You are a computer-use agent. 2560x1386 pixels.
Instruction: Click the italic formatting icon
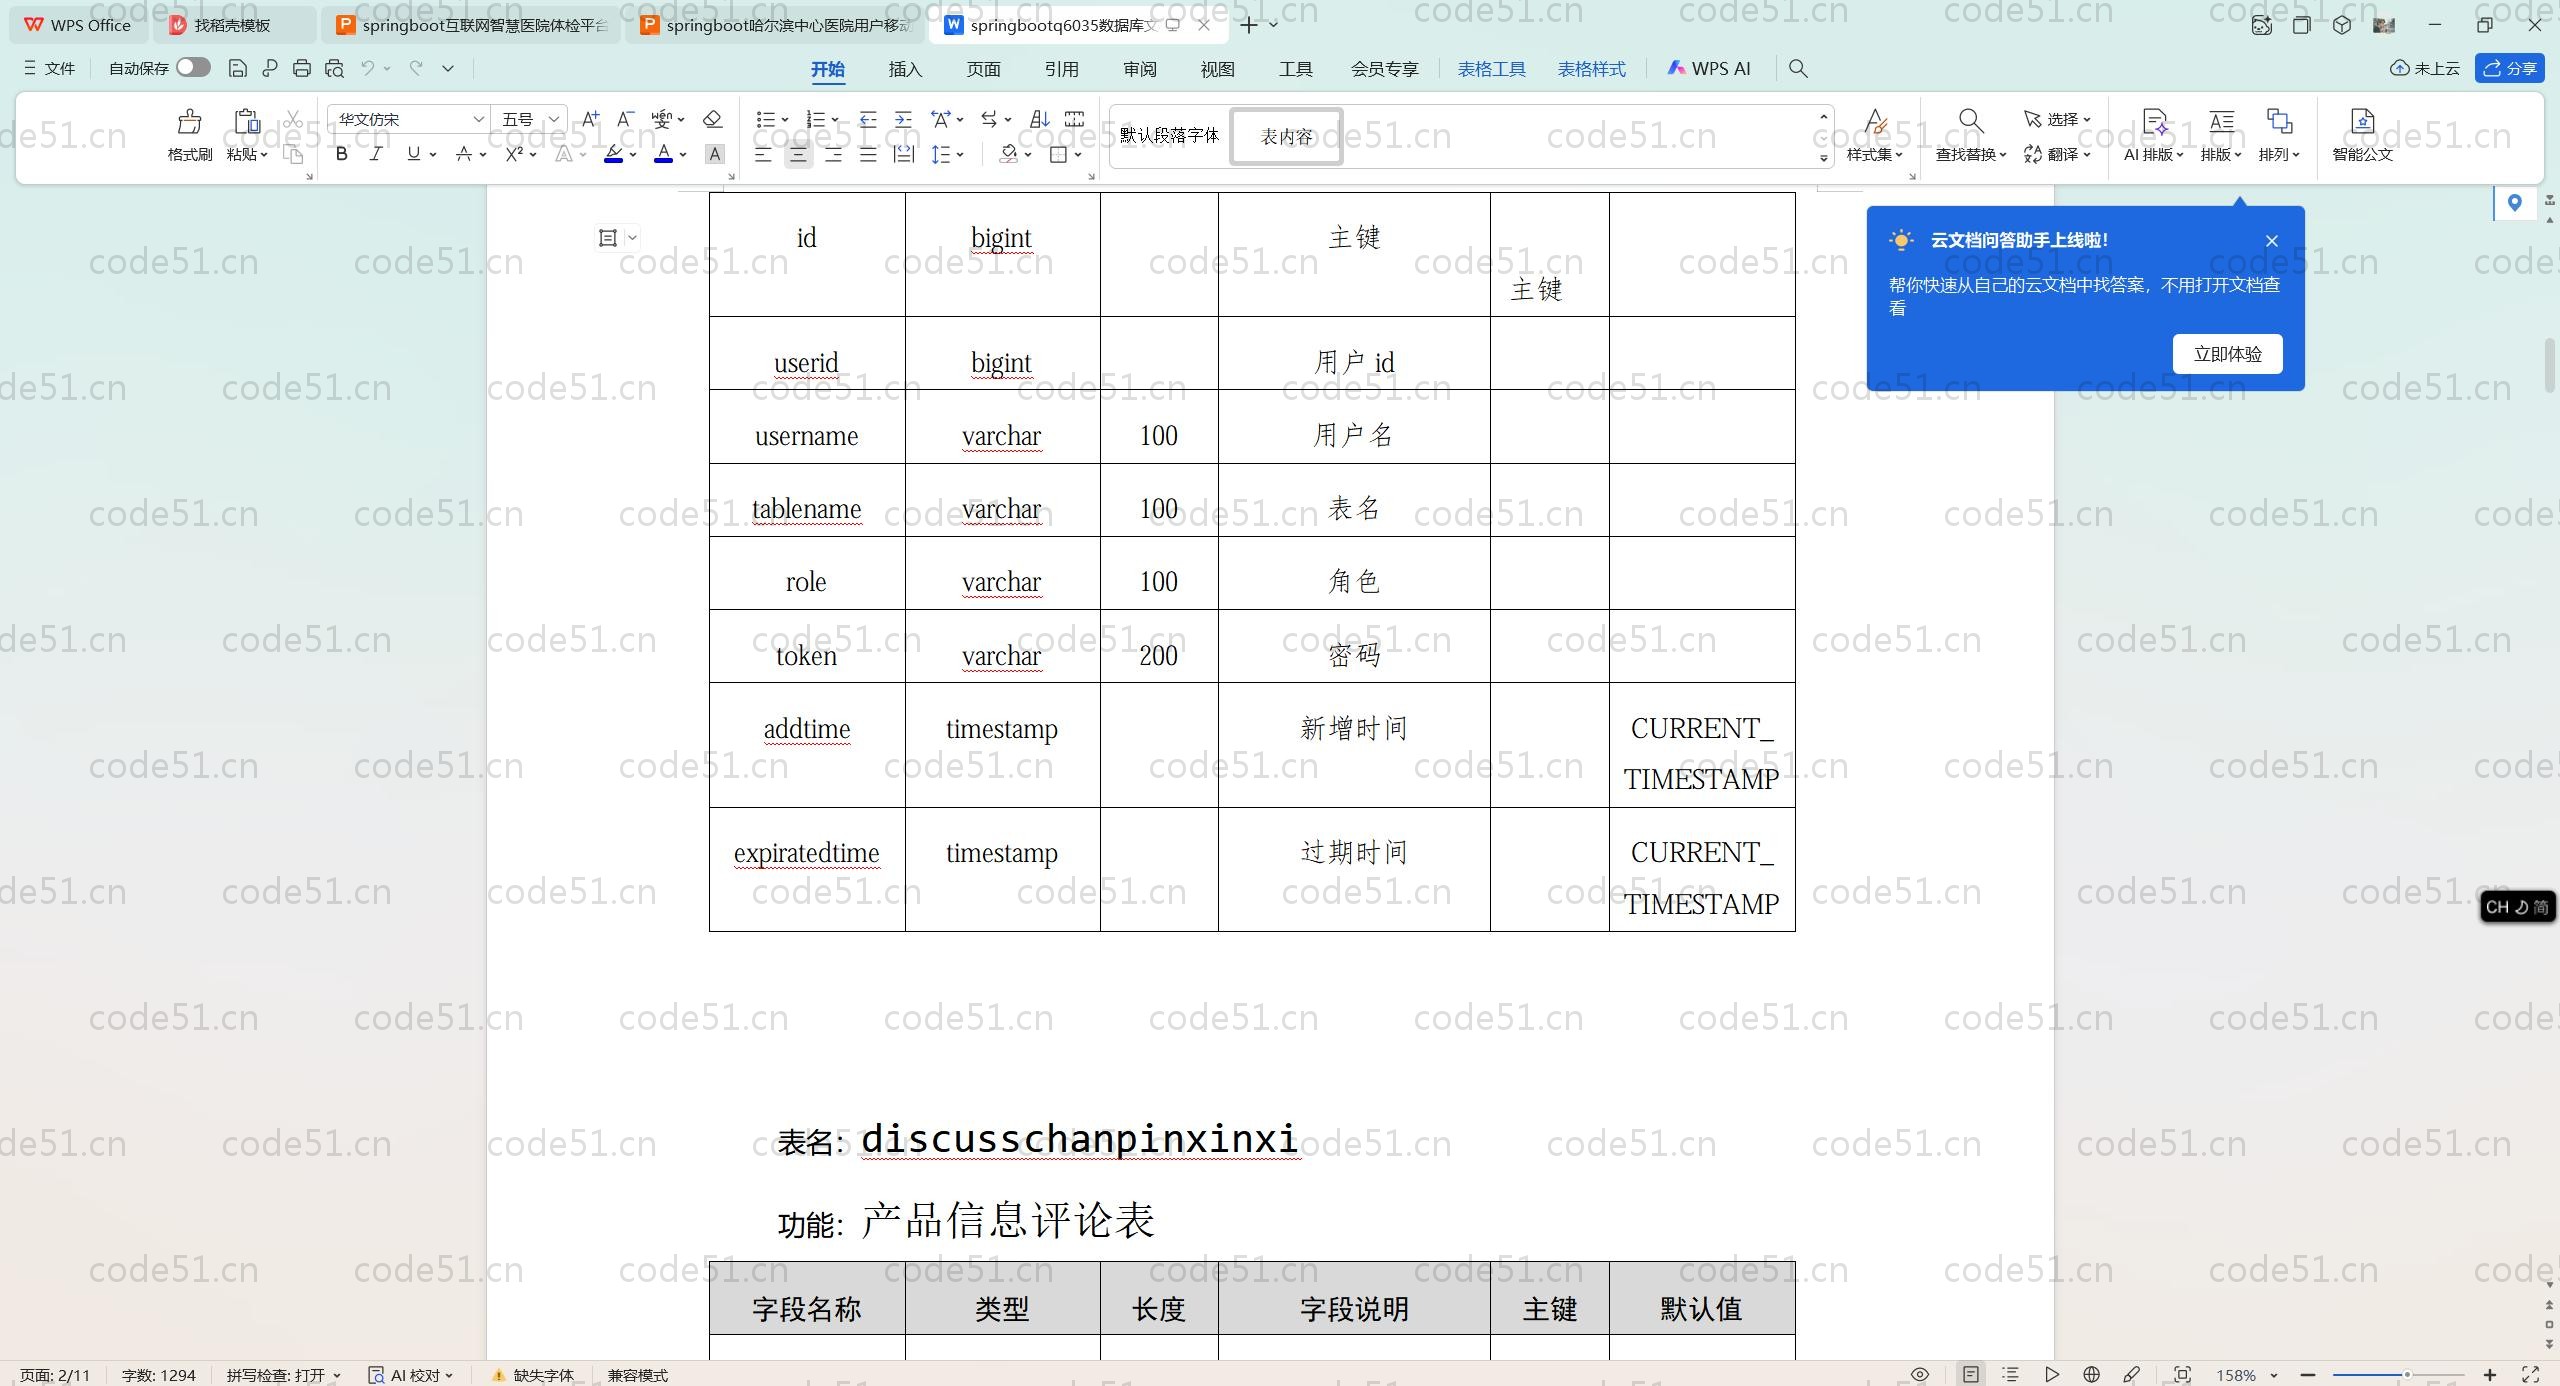tap(376, 154)
